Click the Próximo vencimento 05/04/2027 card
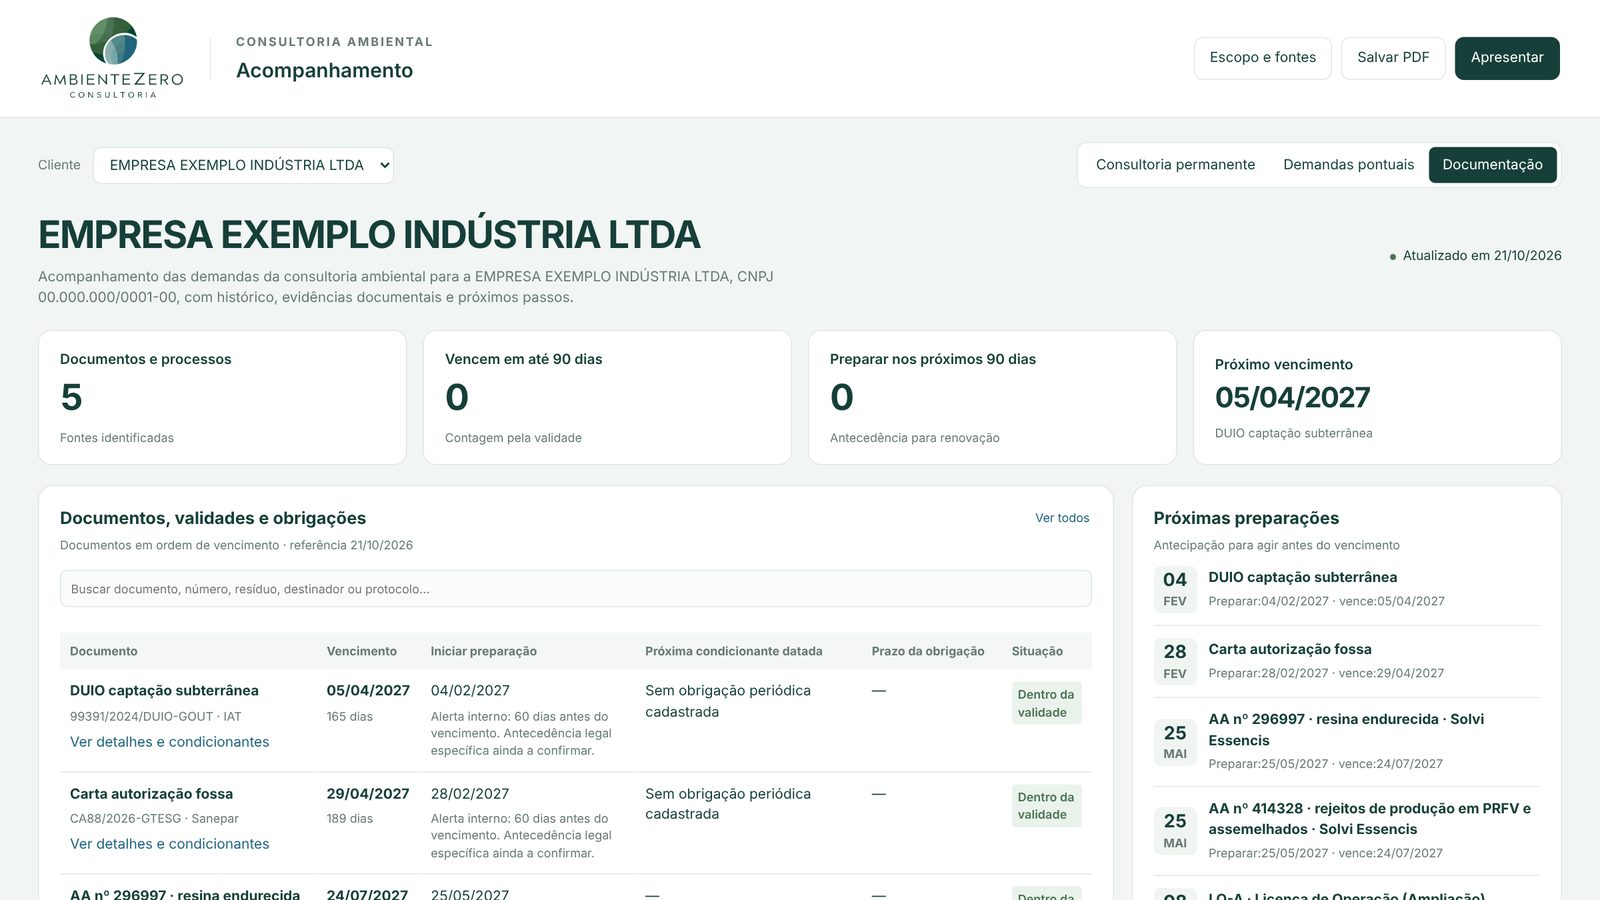This screenshot has width=1600, height=900. (1377, 397)
